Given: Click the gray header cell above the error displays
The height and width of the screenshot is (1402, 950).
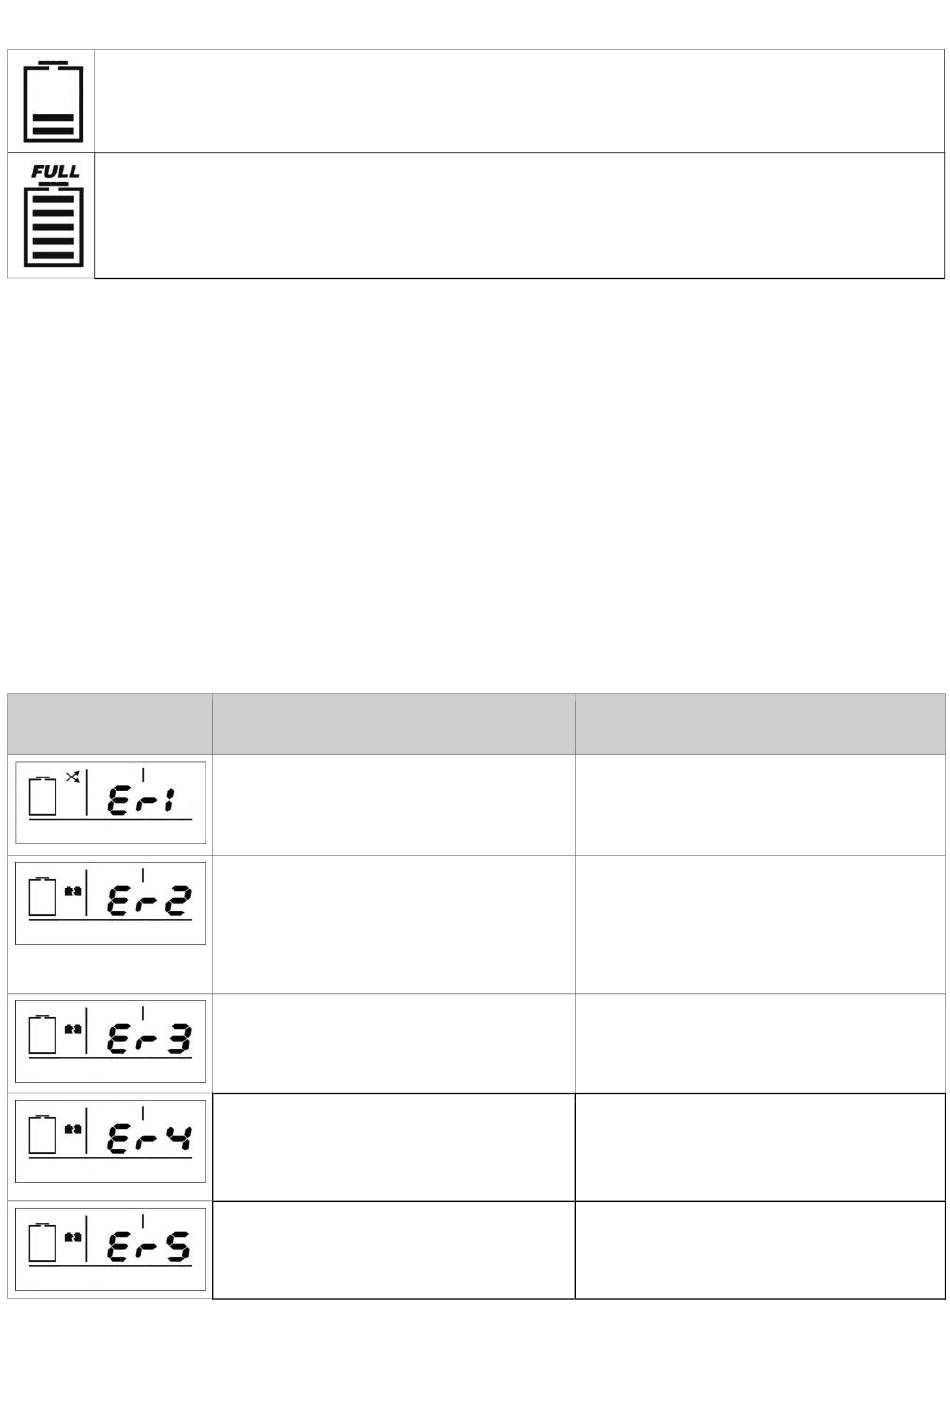Looking at the screenshot, I should tap(110, 723).
